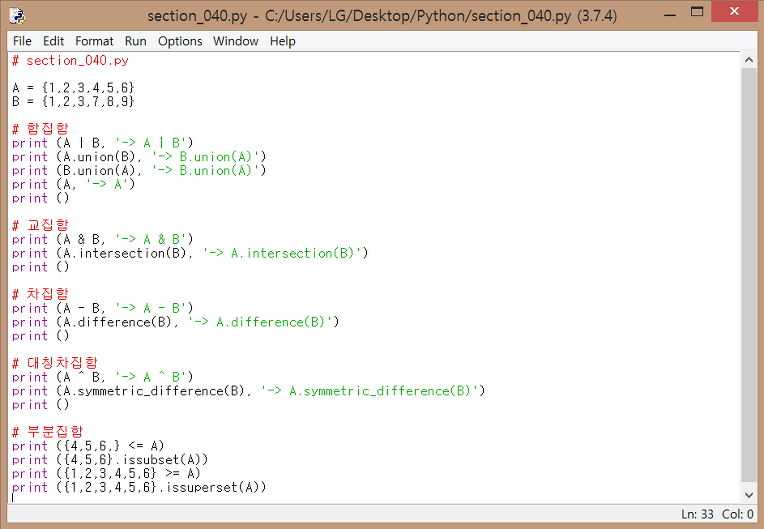The height and width of the screenshot is (529, 764).
Task: Click the '{1,2,3,4,5,6} >= A' line
Action: click(x=106, y=473)
